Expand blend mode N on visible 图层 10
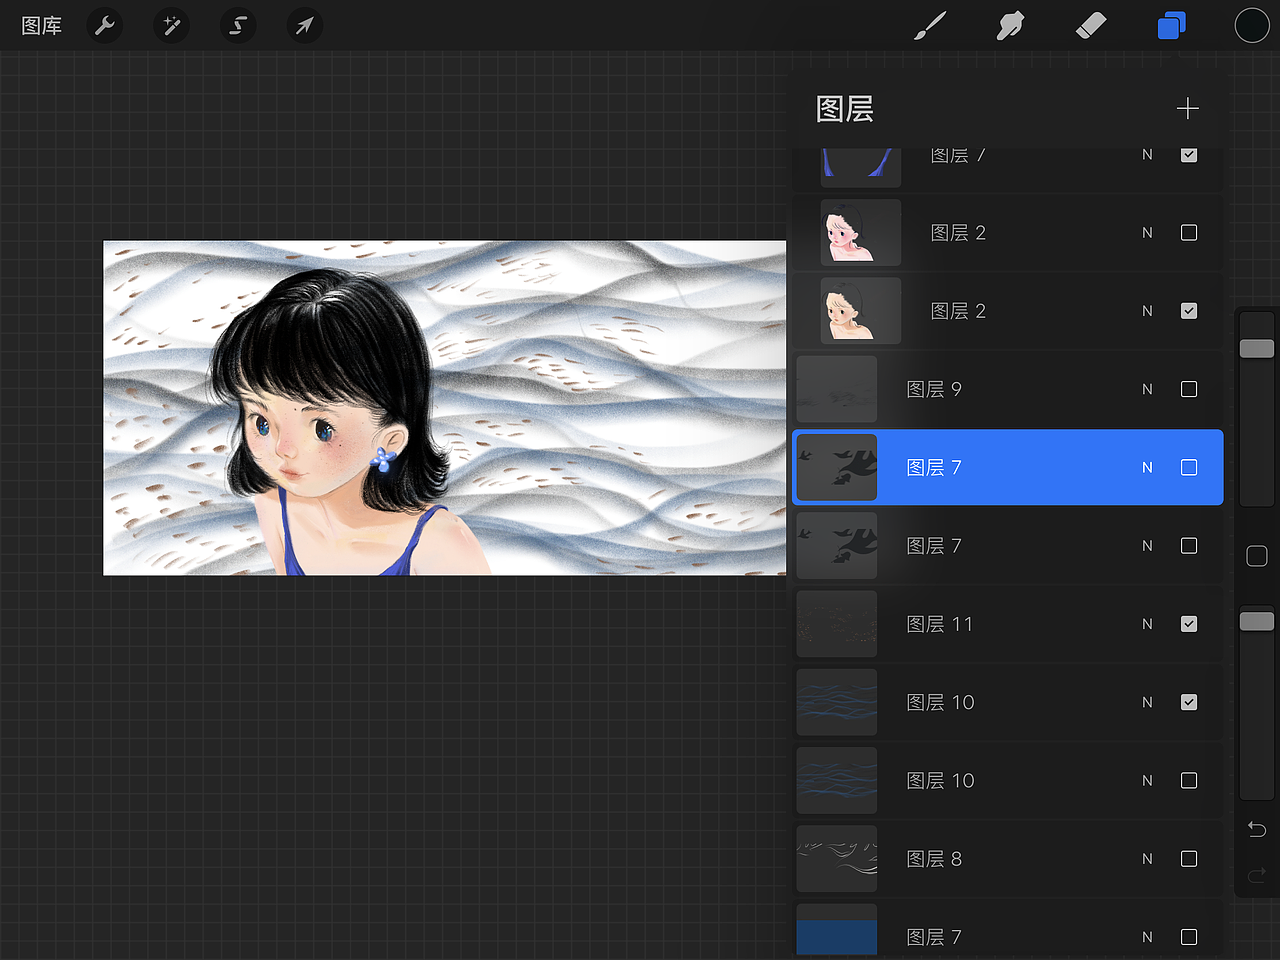This screenshot has width=1280, height=960. (x=1147, y=702)
